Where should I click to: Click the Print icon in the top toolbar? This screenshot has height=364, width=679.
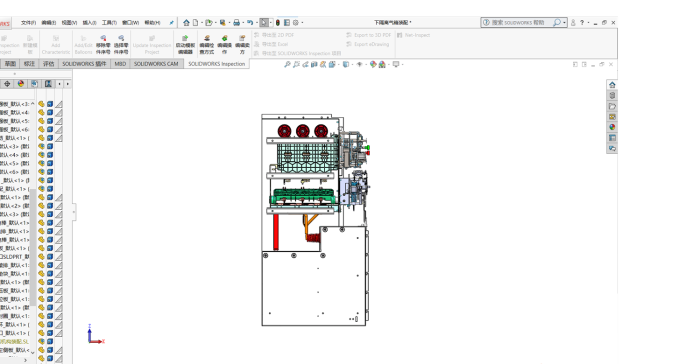click(x=236, y=23)
